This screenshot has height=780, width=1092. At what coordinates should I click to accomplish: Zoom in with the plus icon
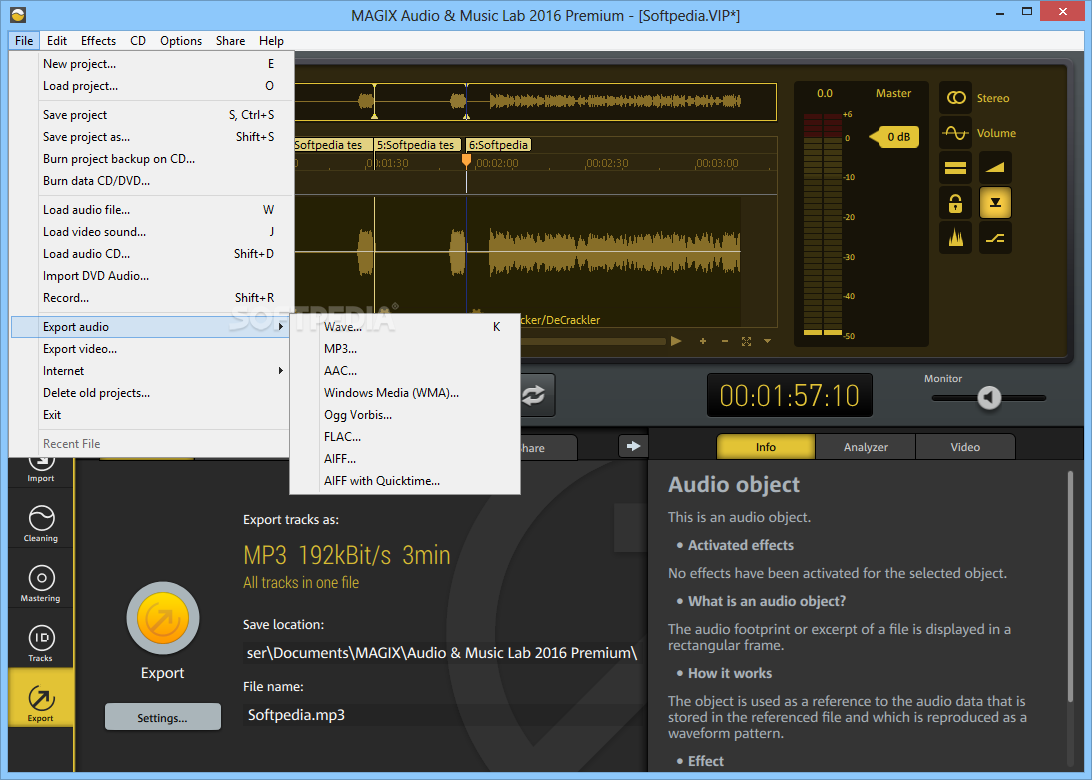pyautogui.click(x=703, y=341)
